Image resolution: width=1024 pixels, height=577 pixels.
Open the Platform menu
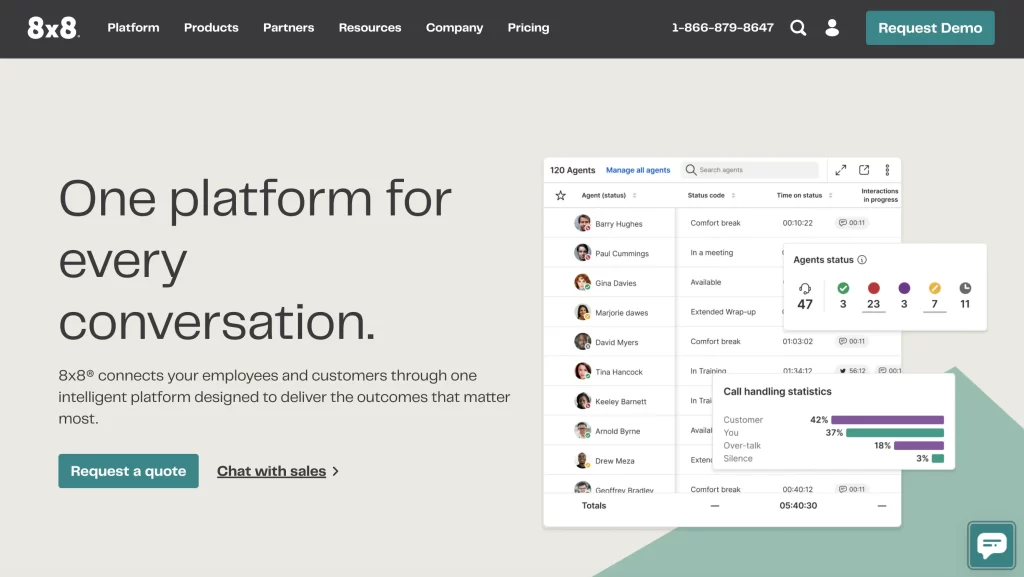coord(133,28)
